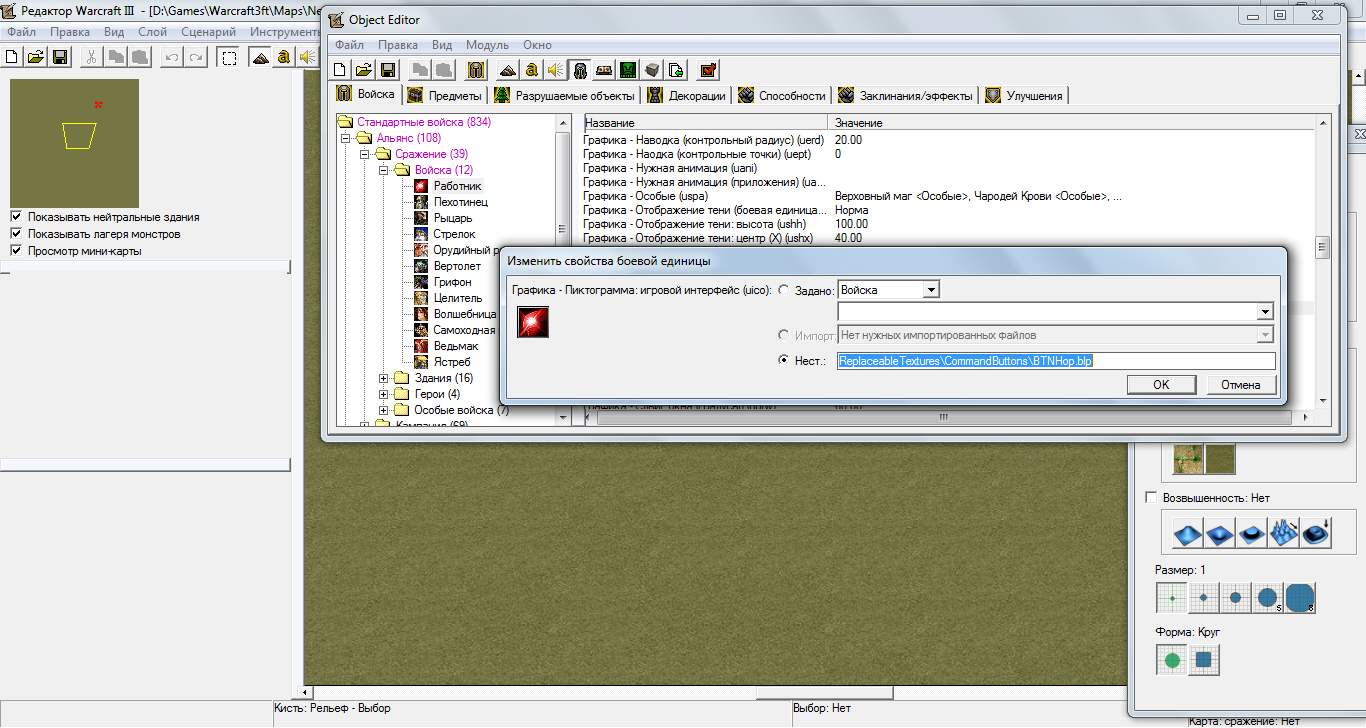Switch to the Улучшения tab
This screenshot has height=728, width=1366.
click(1025, 95)
